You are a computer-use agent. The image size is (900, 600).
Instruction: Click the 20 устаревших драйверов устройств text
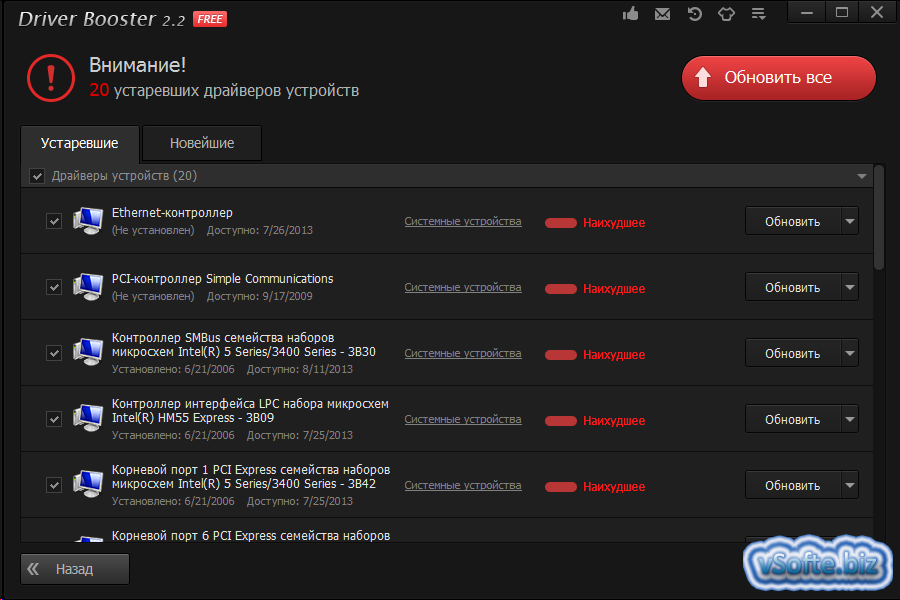pos(224,90)
